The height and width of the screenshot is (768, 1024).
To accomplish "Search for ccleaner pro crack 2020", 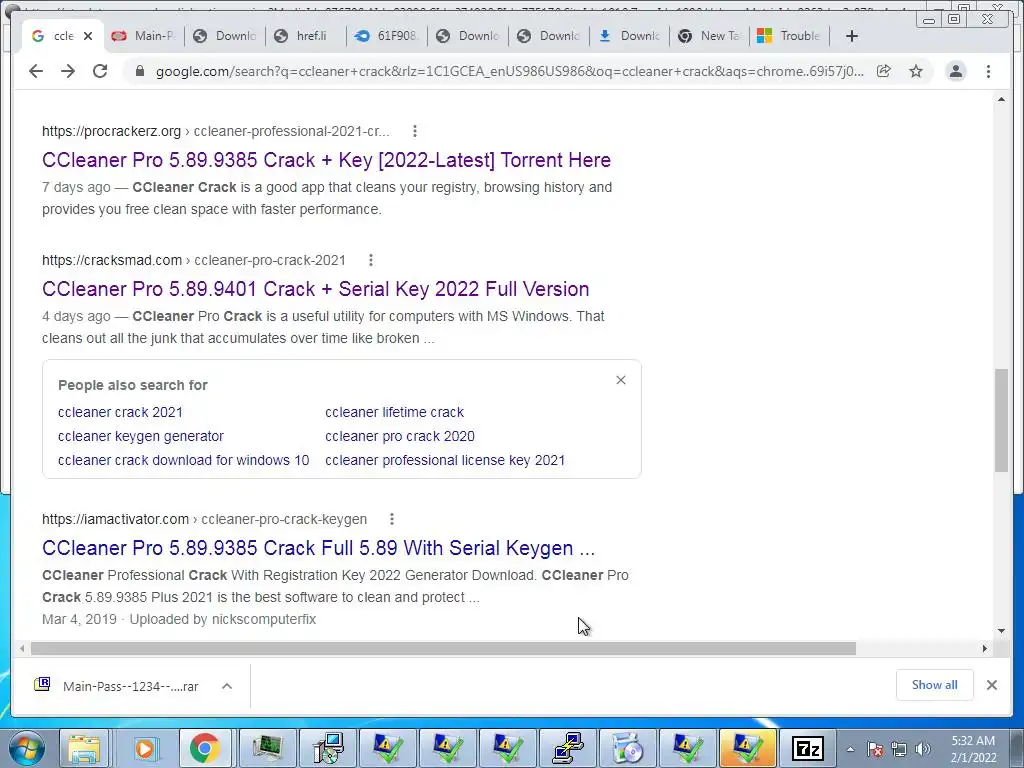I will pos(400,436).
